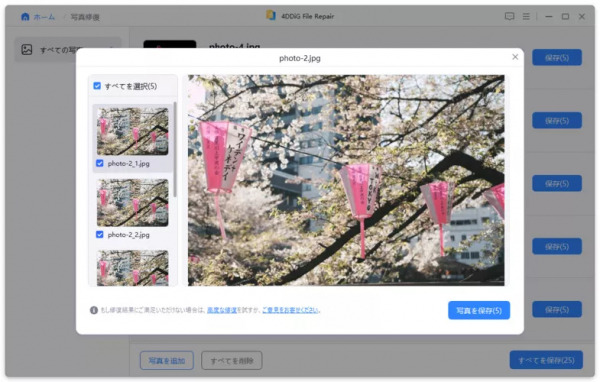Open the feedback chat icon in title bar
This screenshot has height=382, width=600.
tap(509, 16)
